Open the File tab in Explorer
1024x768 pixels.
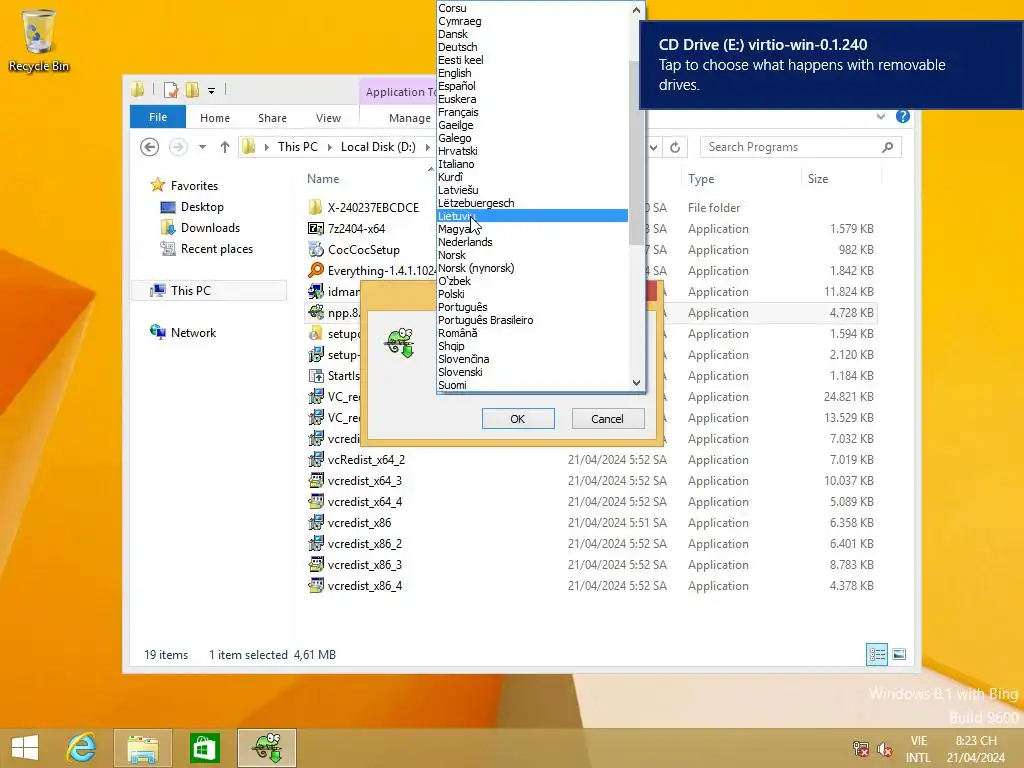[x=158, y=117]
